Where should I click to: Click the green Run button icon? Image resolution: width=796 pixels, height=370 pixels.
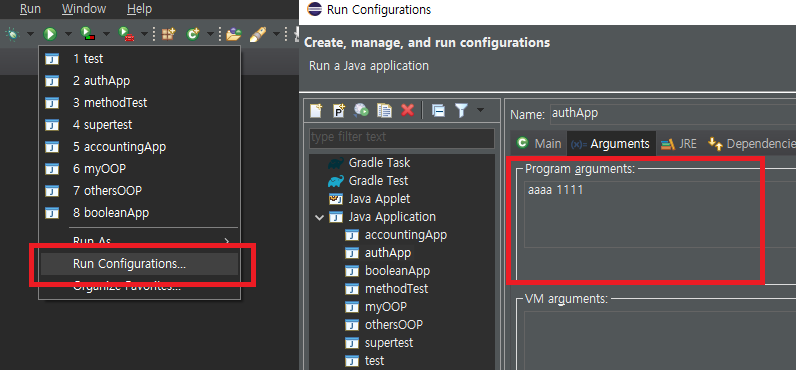(x=50, y=34)
